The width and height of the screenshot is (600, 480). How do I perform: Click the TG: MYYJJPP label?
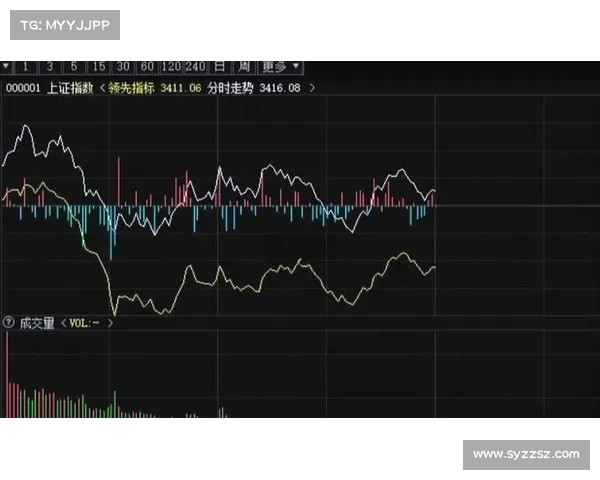(65, 25)
